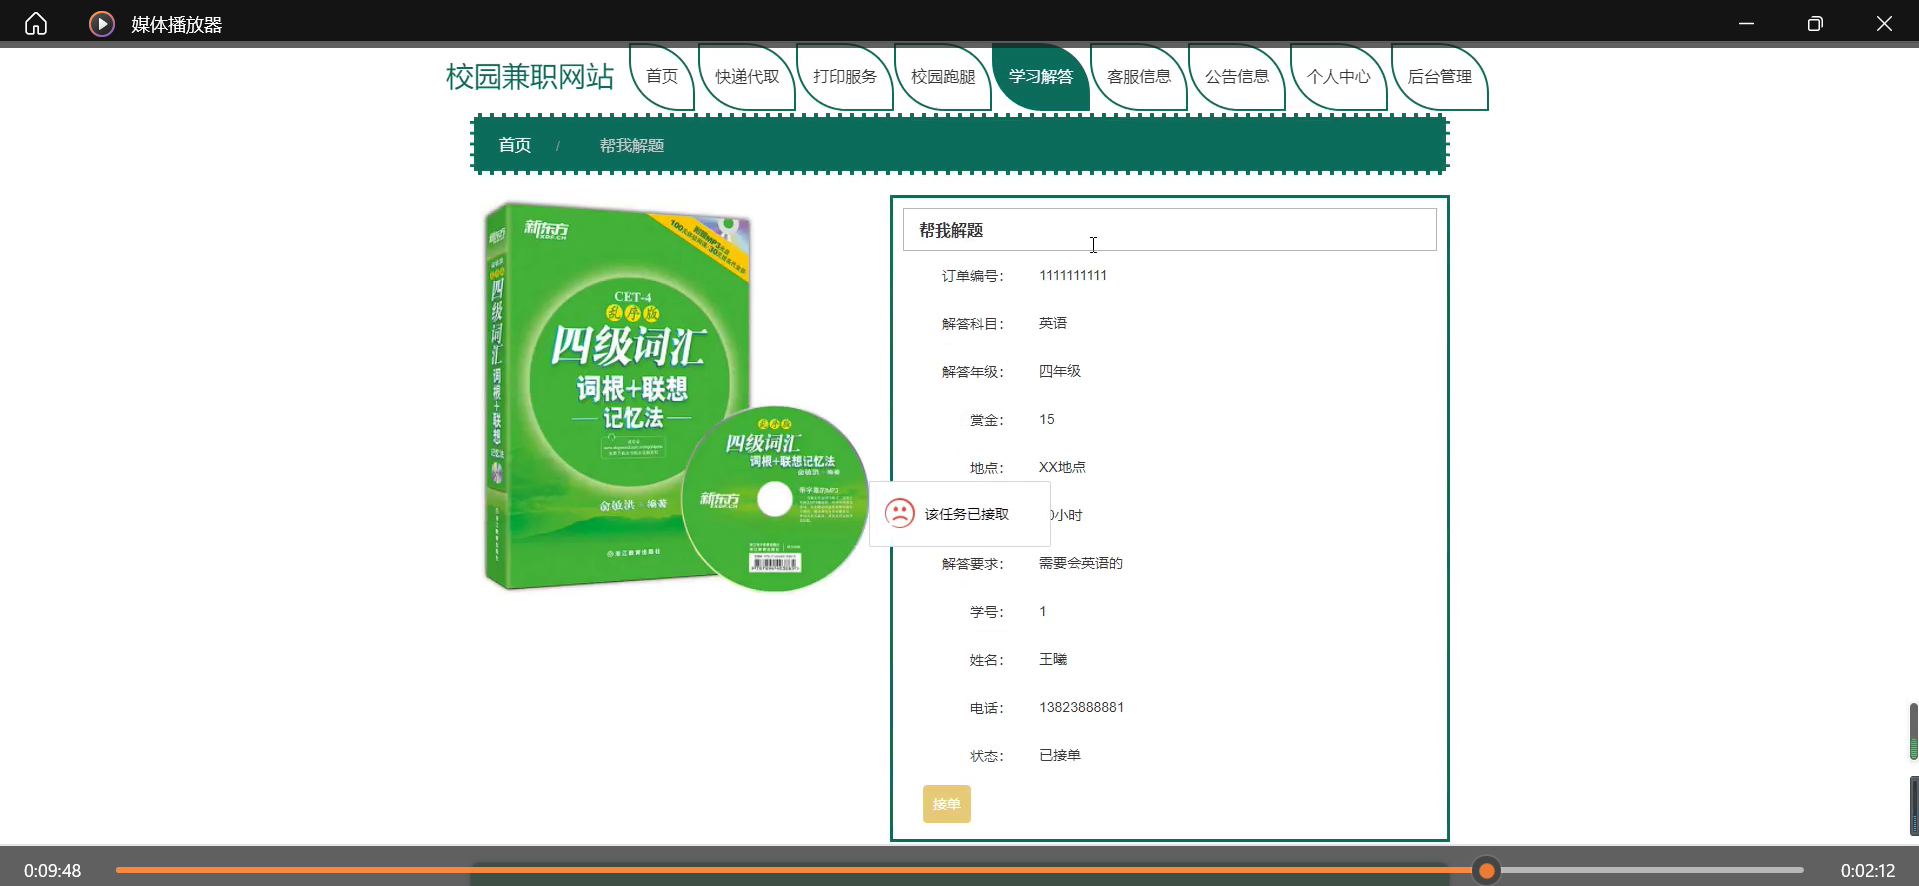The height and width of the screenshot is (886, 1919).
Task: Click the 解答年级 label
Action: pyautogui.click(x=972, y=372)
